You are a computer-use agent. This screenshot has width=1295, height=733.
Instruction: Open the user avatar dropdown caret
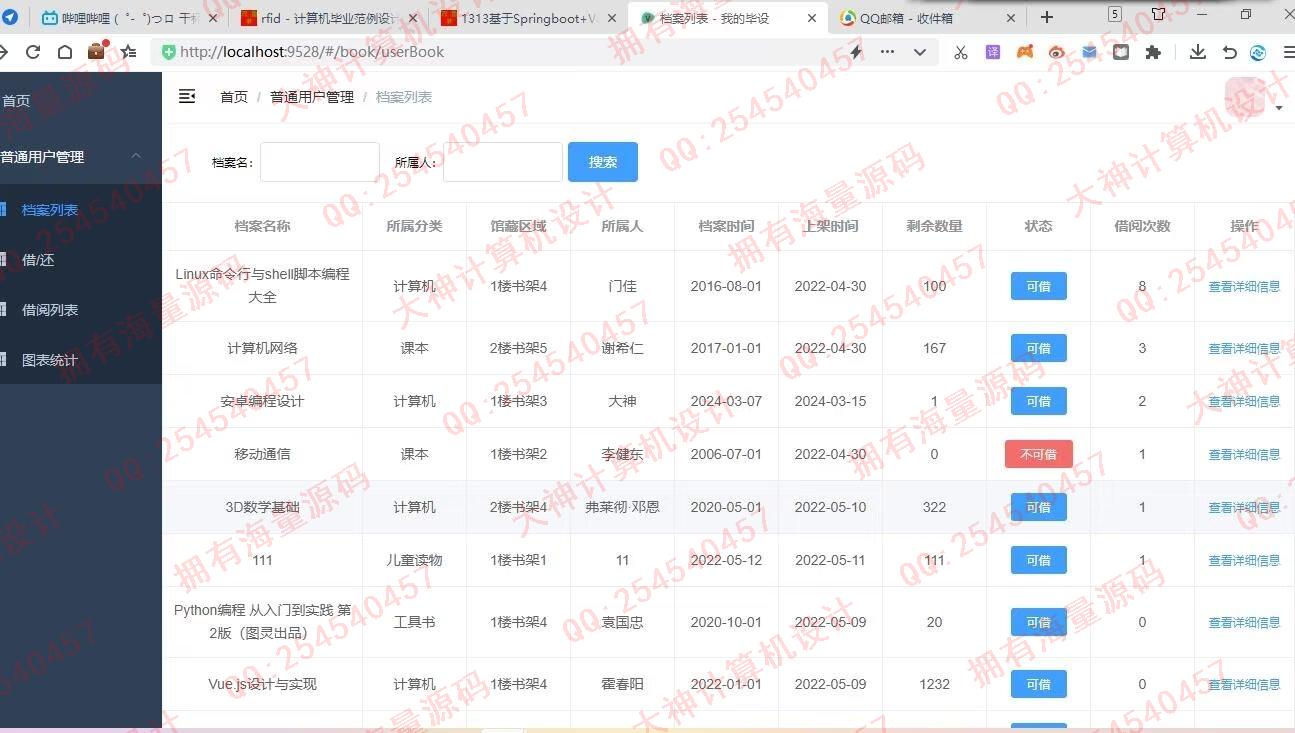[1279, 108]
